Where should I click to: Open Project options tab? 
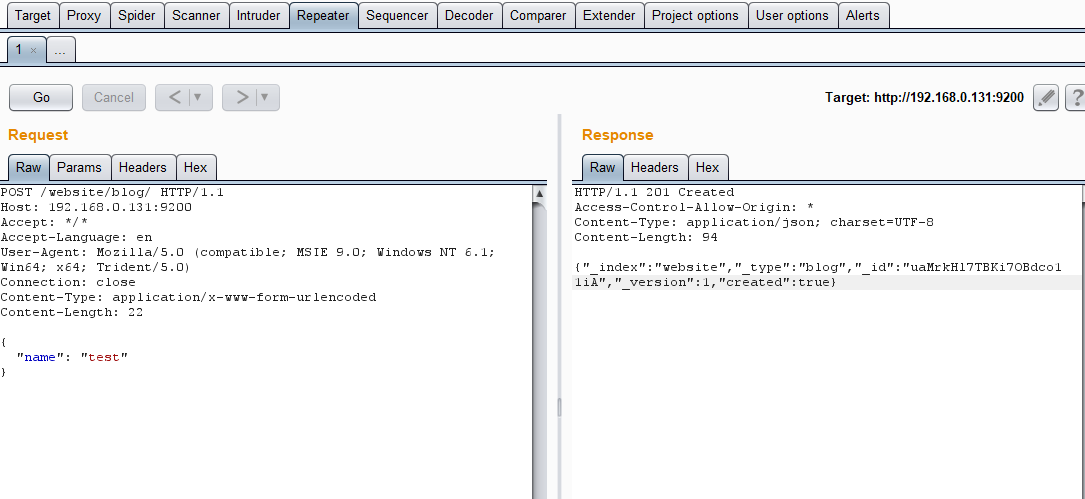pos(695,15)
